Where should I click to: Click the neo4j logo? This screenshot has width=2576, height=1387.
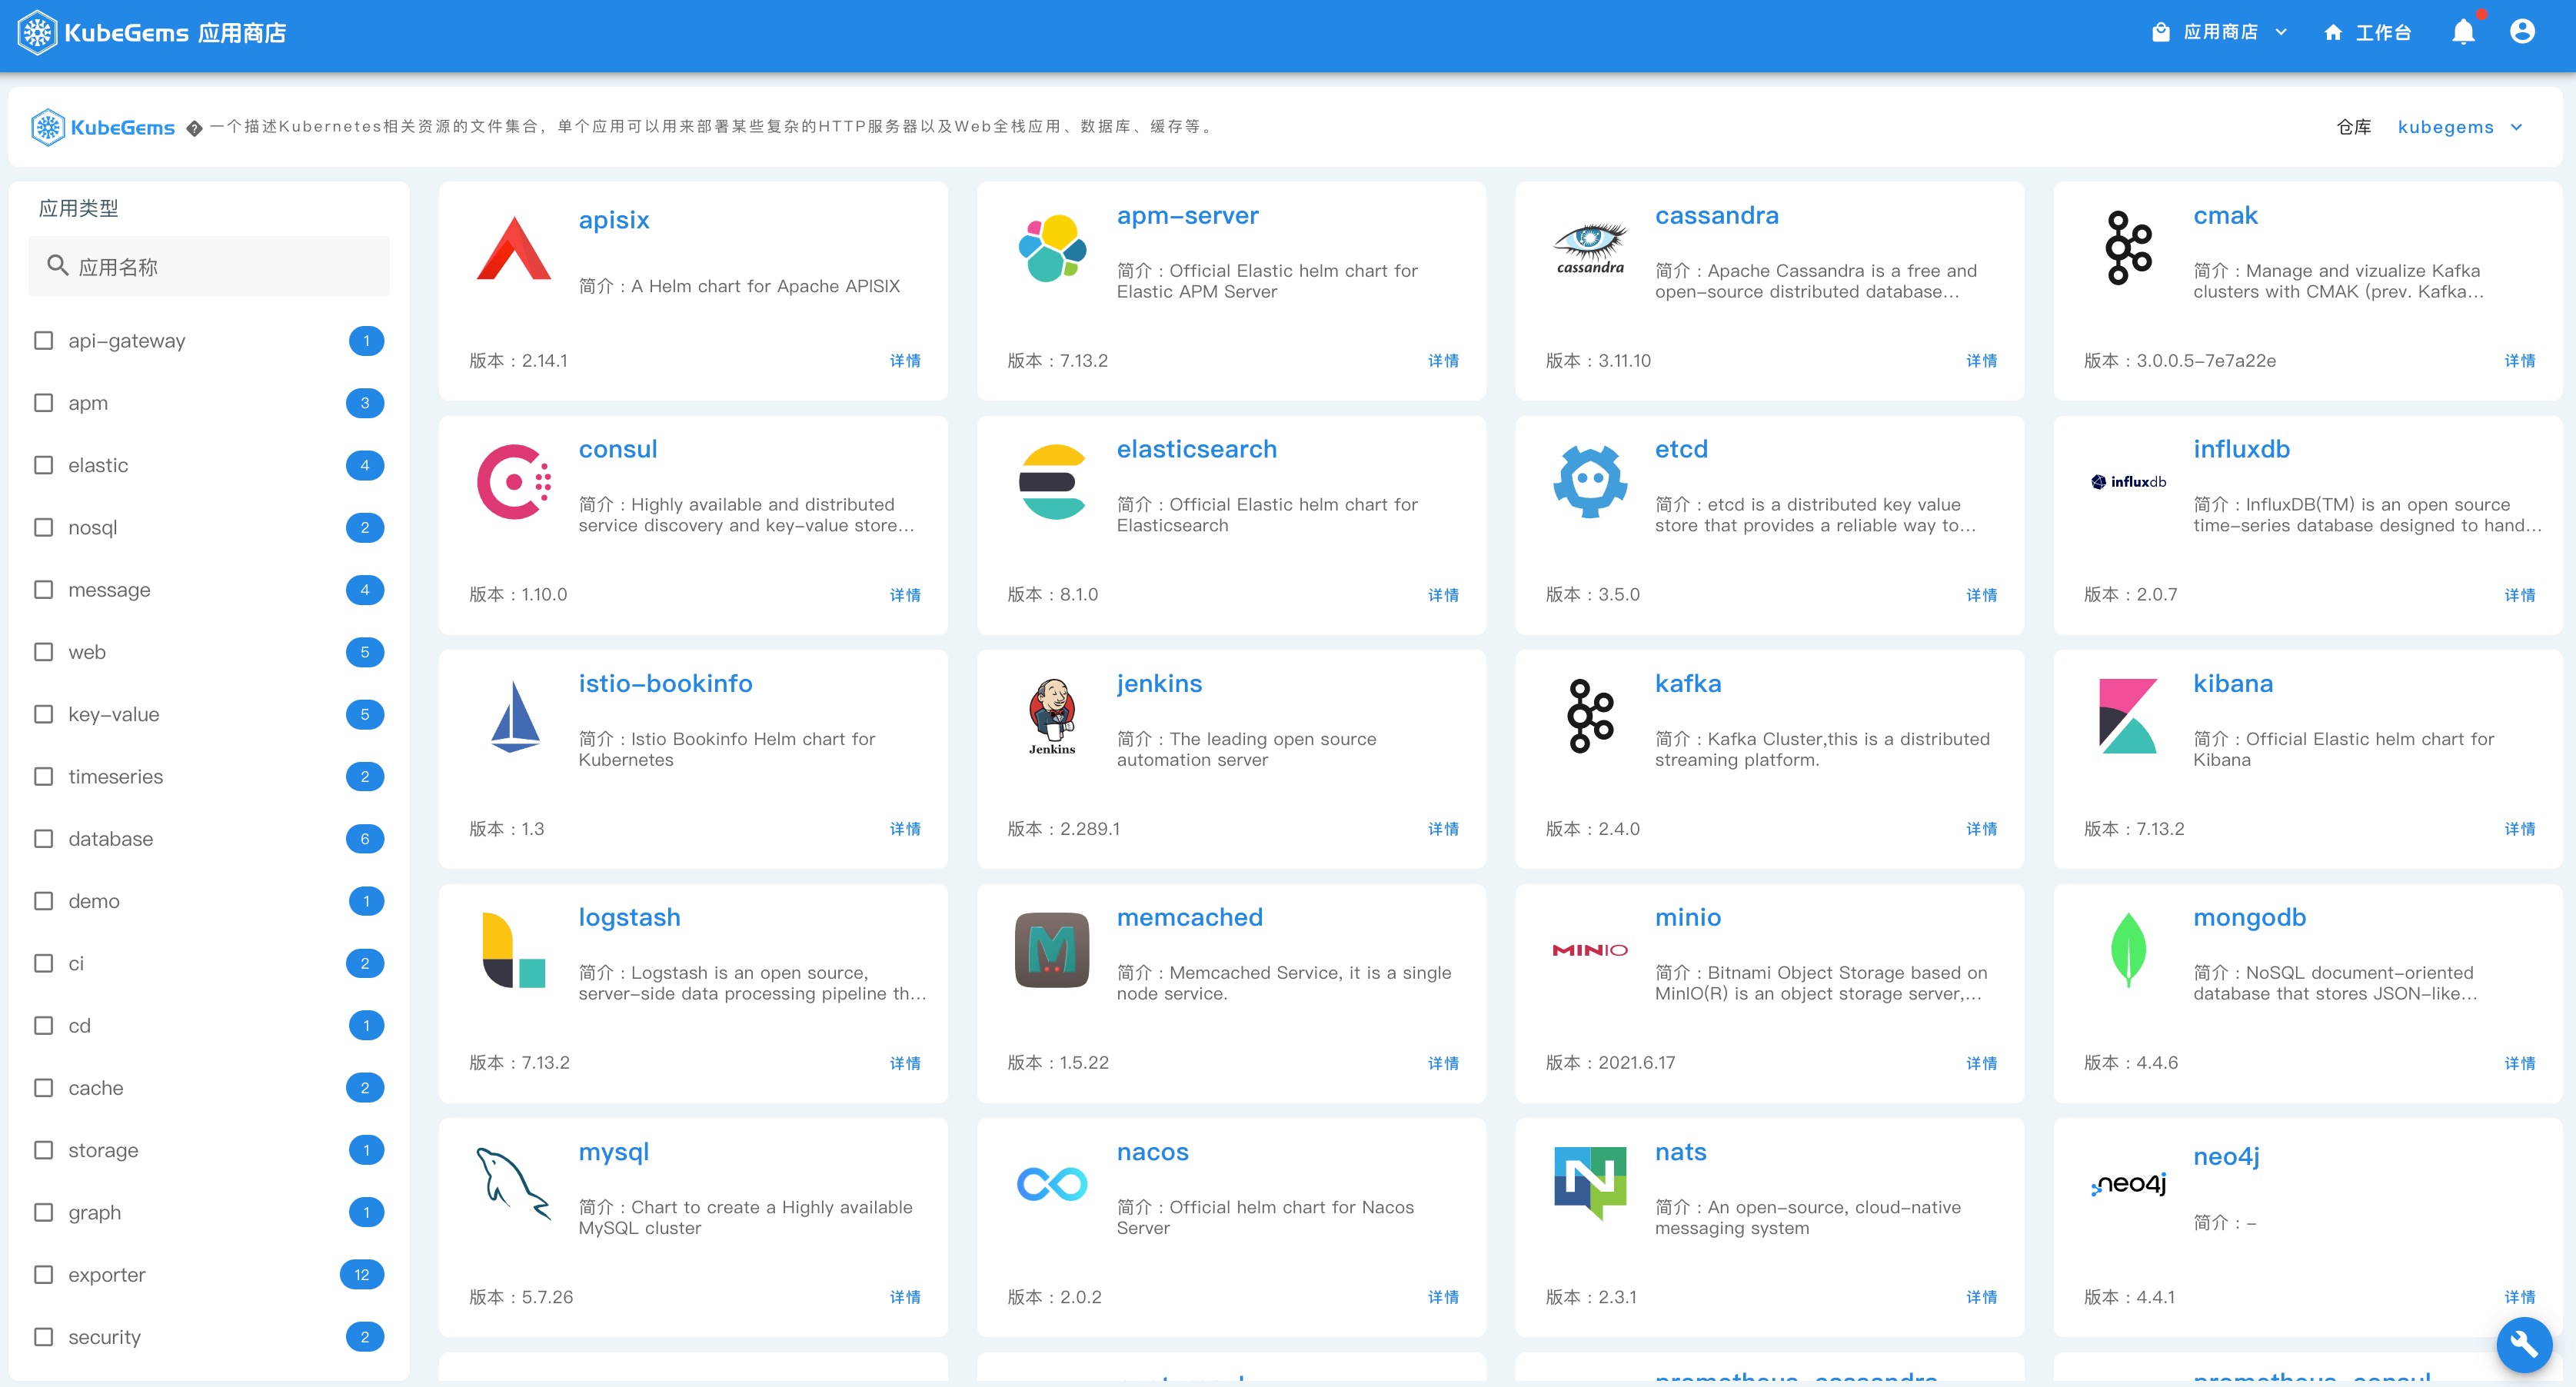pyautogui.click(x=2128, y=1184)
